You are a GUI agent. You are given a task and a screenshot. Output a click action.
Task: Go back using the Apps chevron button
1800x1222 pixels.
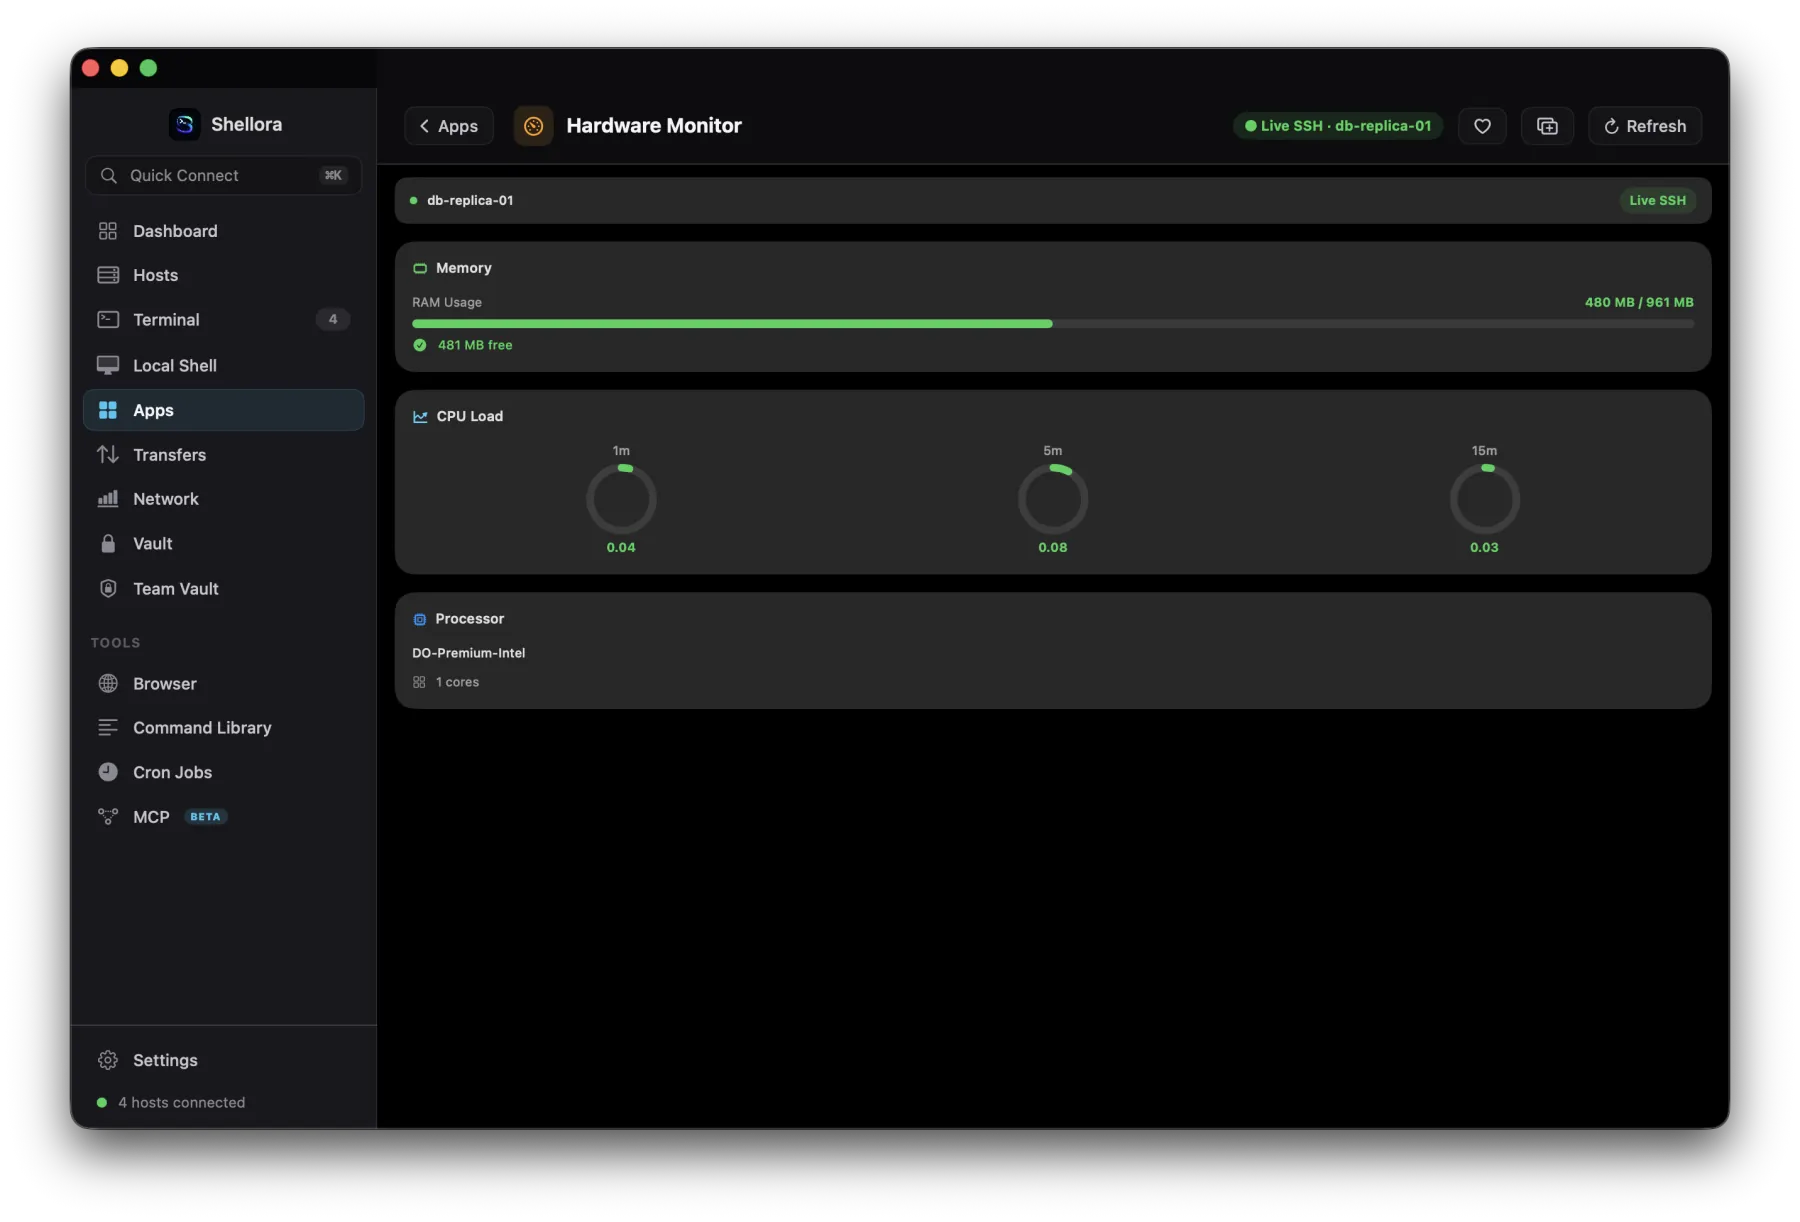[449, 126]
